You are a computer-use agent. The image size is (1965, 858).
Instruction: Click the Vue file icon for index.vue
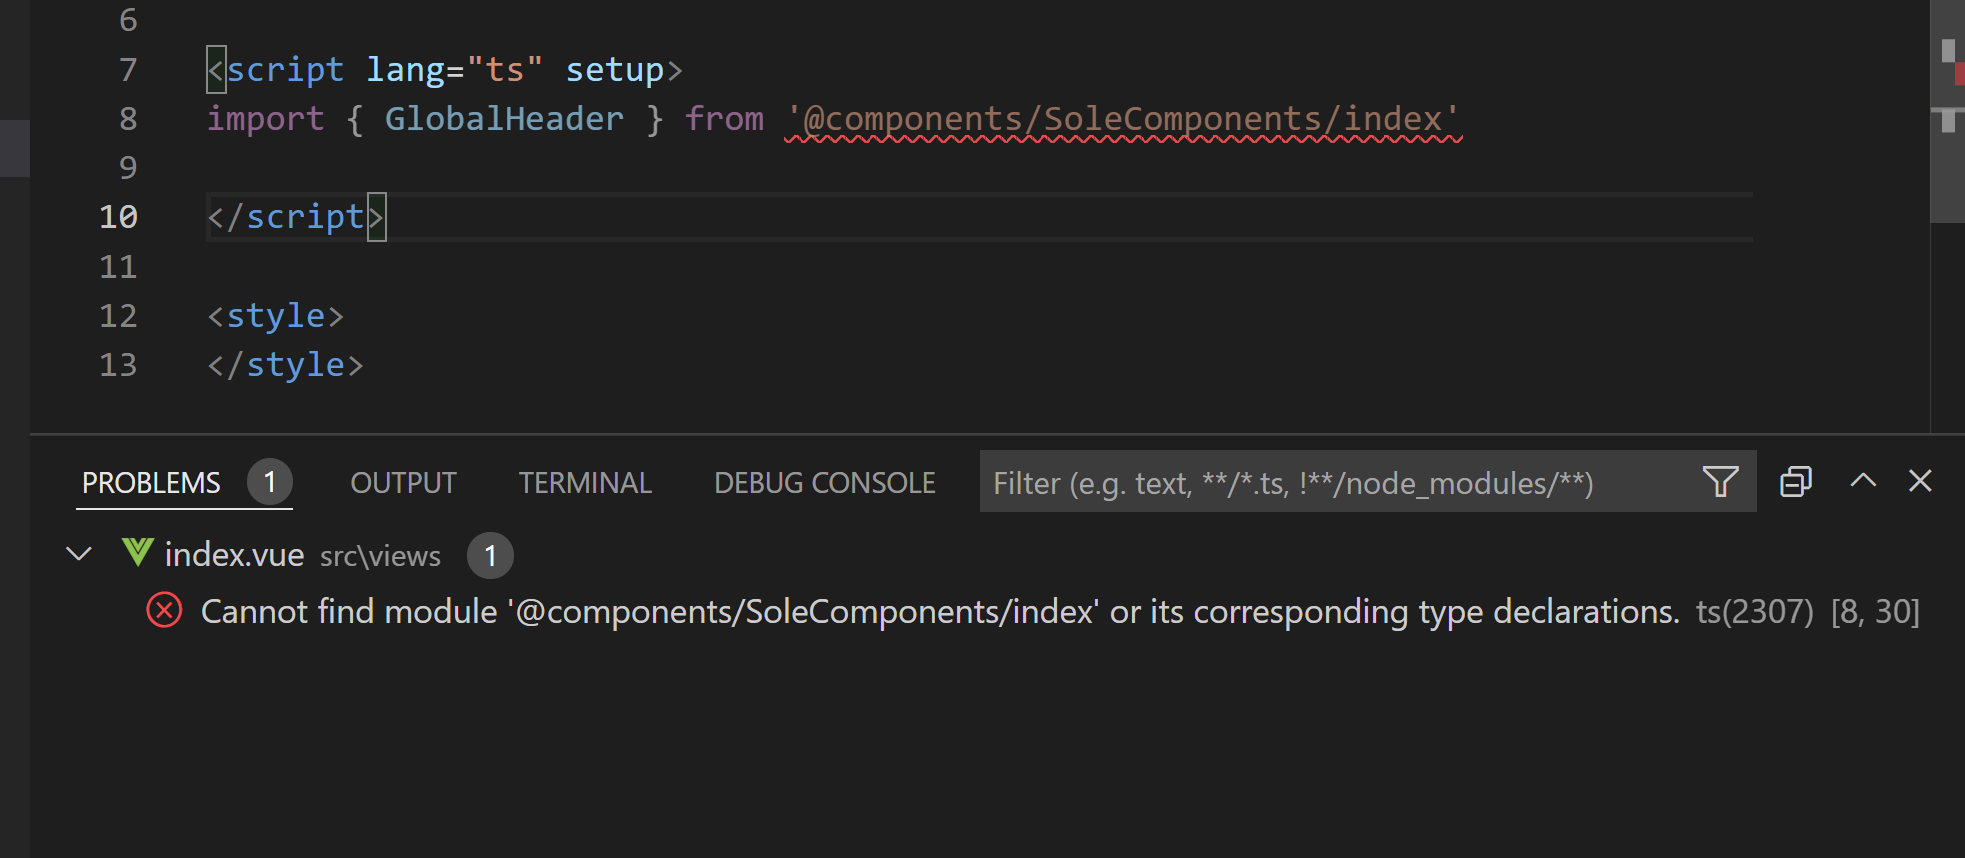click(138, 552)
